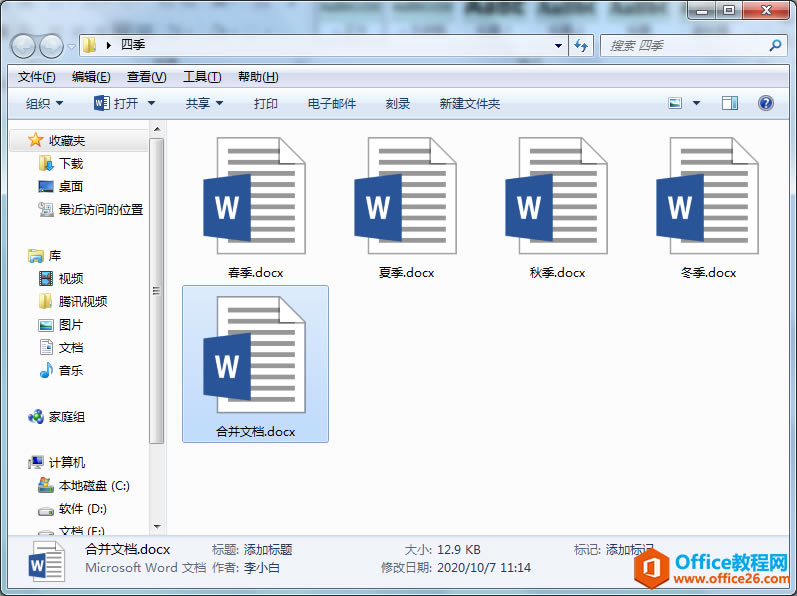The image size is (797, 596).
Task: Click the 打开 button with Word icon
Action: (x=116, y=104)
